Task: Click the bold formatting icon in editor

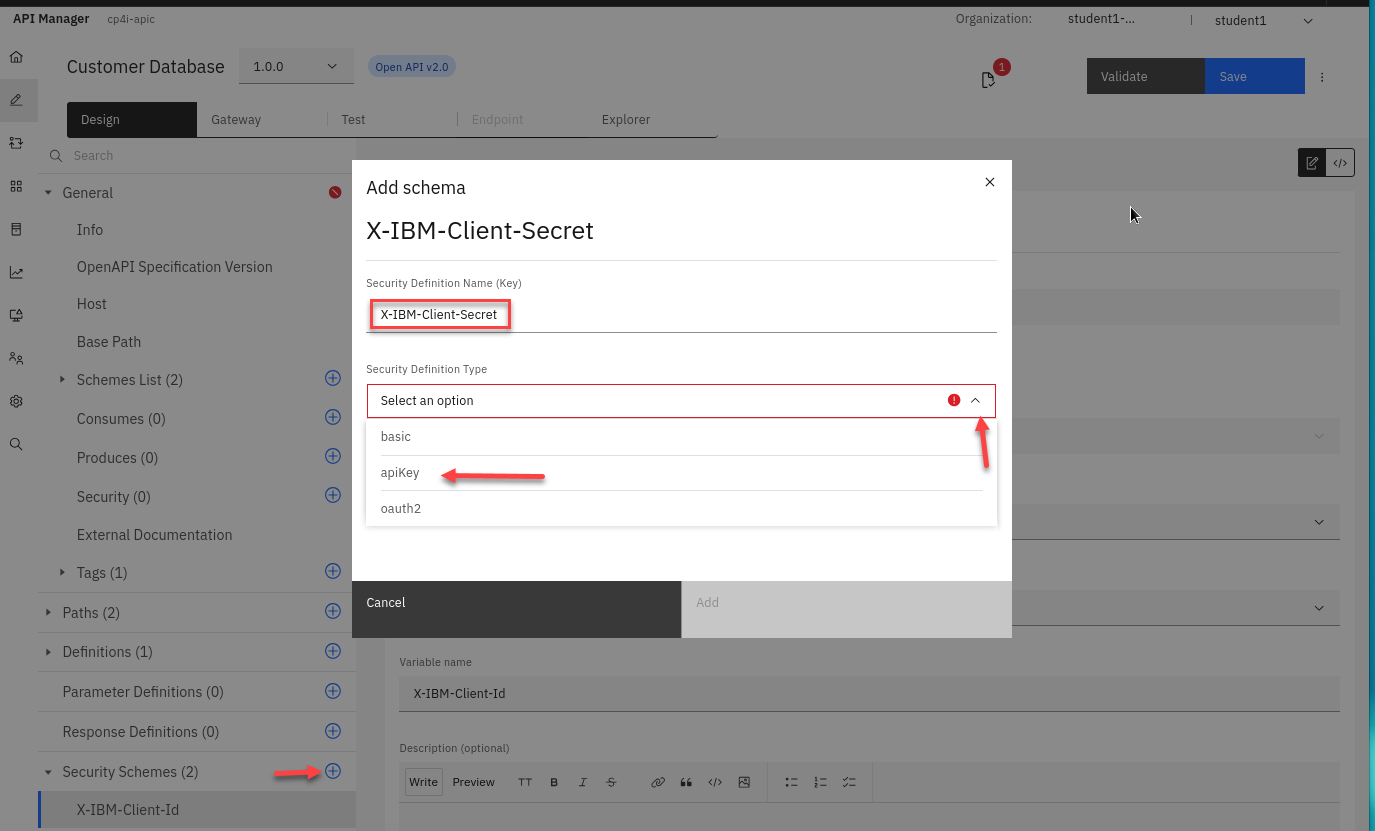Action: pos(554,782)
